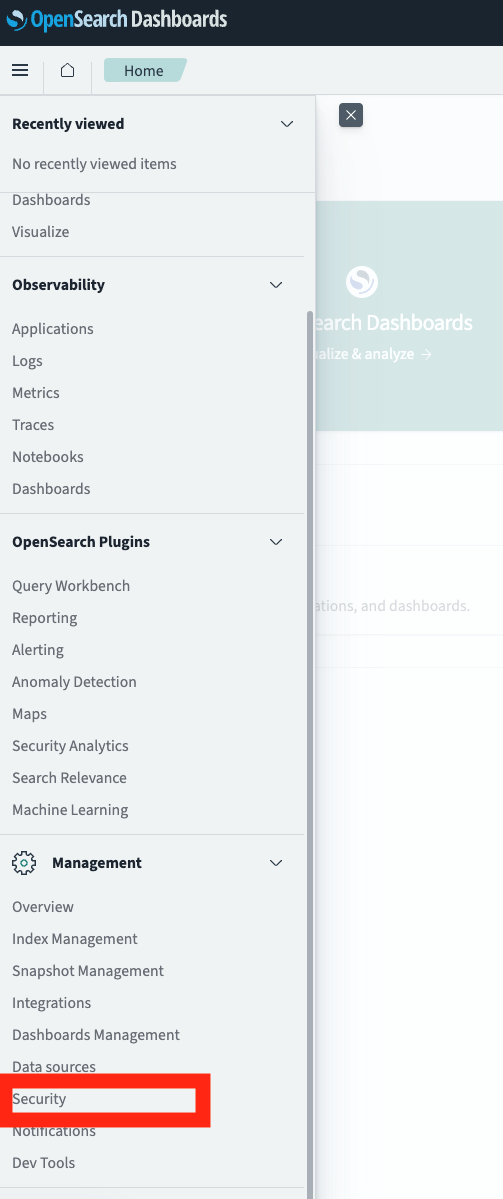Open Snapshot Management
The width and height of the screenshot is (503, 1199).
click(88, 971)
